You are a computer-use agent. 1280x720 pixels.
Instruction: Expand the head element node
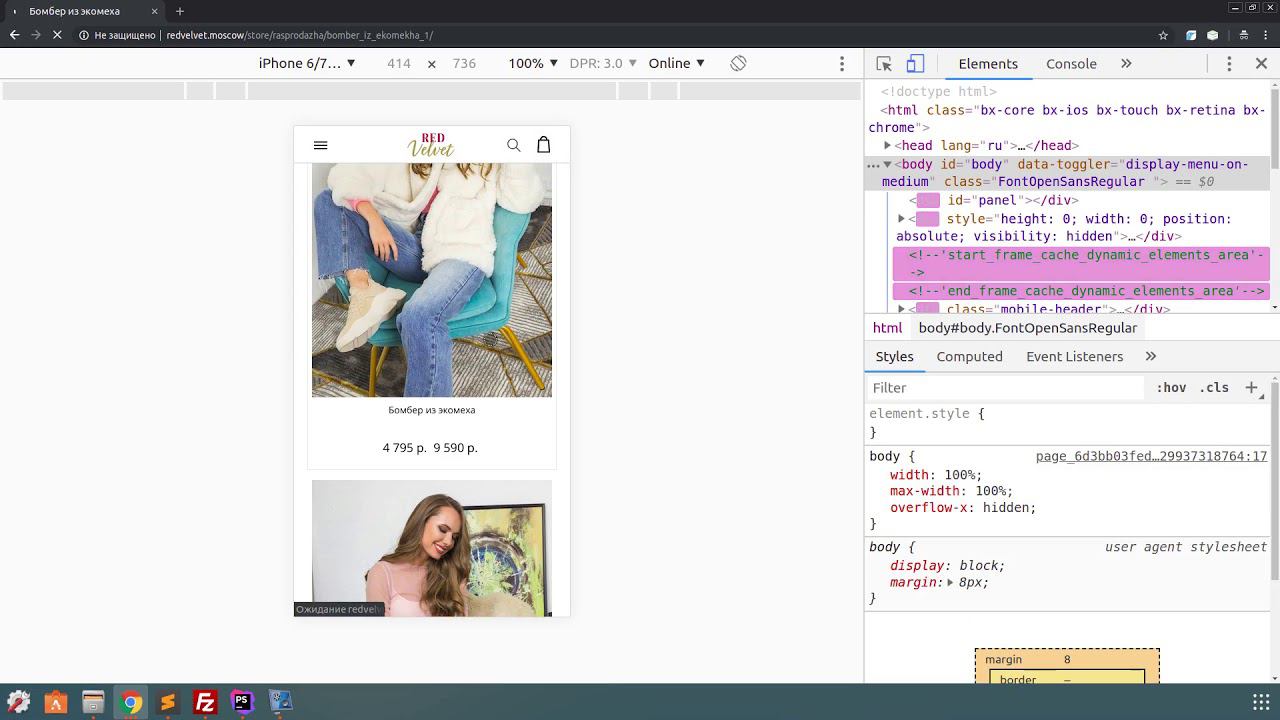(887, 145)
